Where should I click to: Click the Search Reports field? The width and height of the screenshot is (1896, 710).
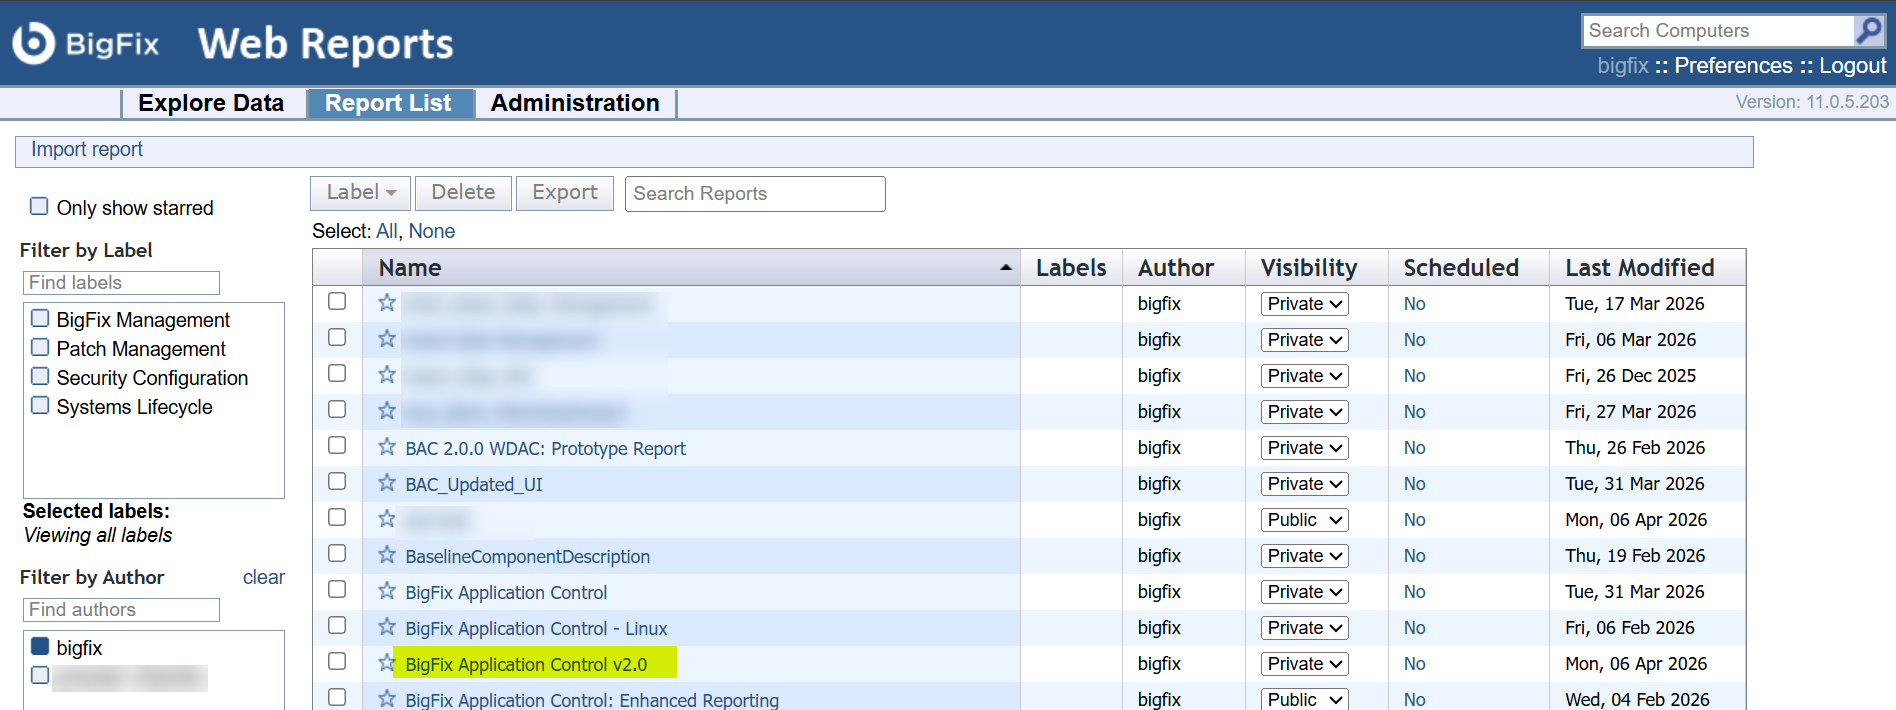pyautogui.click(x=755, y=194)
